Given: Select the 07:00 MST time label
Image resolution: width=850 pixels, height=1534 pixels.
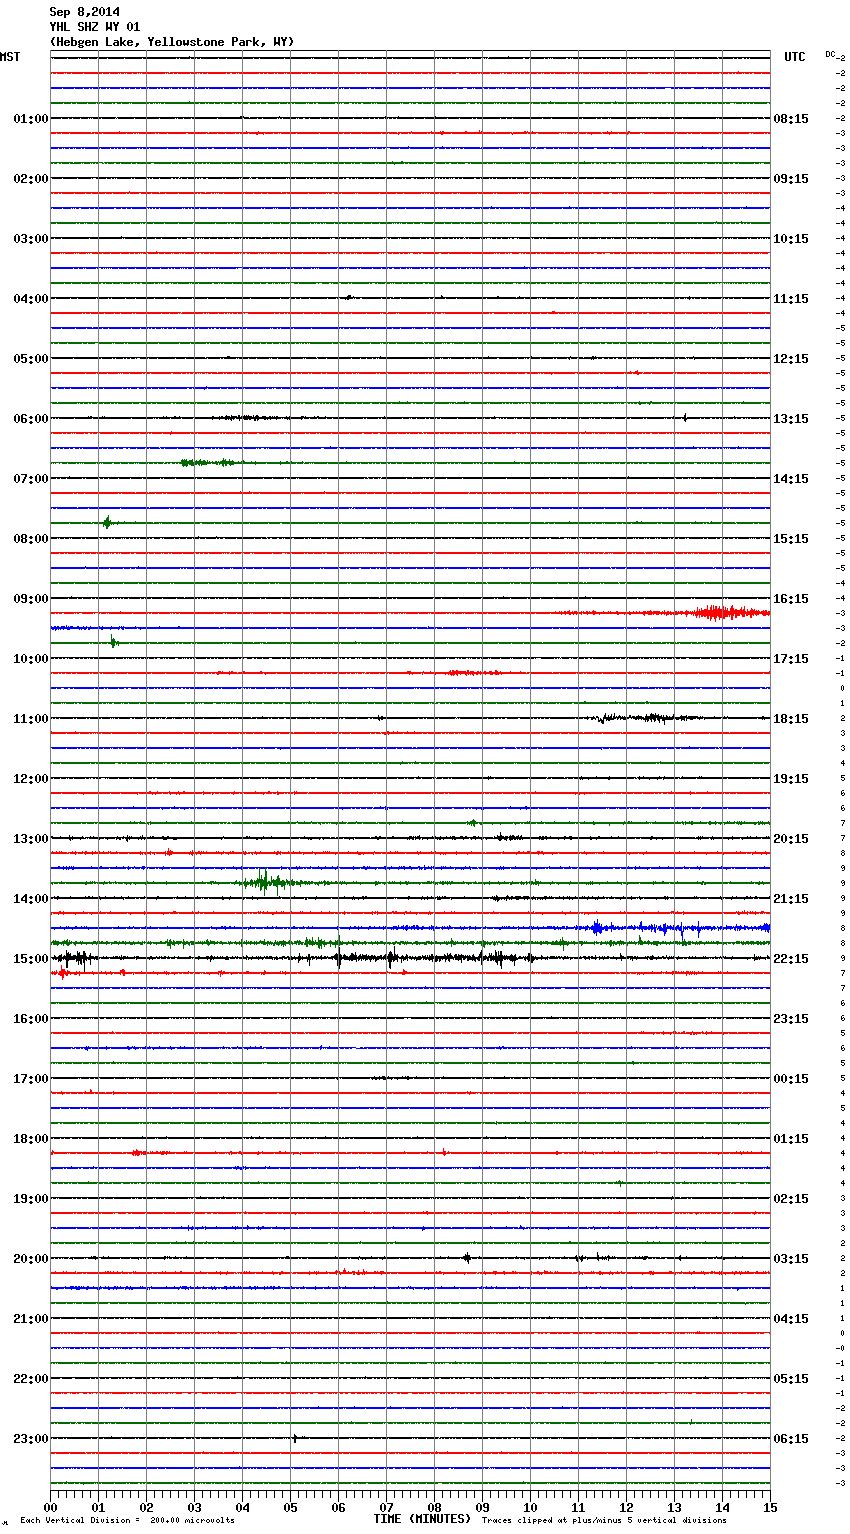Looking at the screenshot, I should pos(30,479).
